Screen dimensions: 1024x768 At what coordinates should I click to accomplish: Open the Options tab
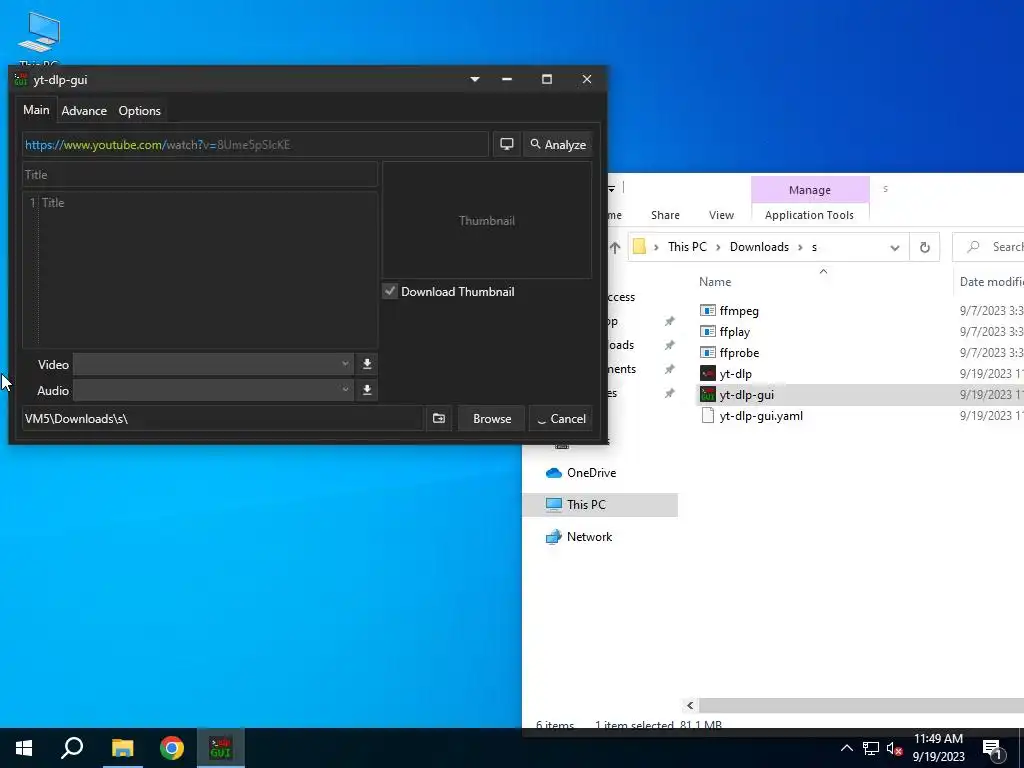(x=140, y=111)
